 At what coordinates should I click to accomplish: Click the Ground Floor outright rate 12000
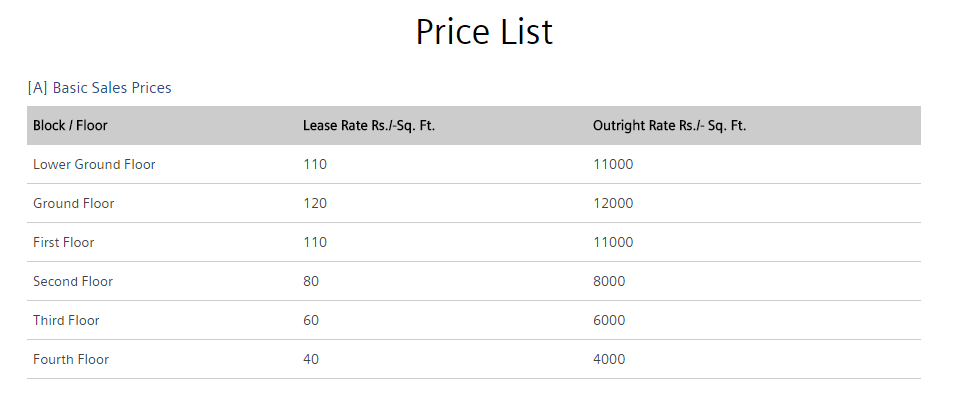pos(613,203)
